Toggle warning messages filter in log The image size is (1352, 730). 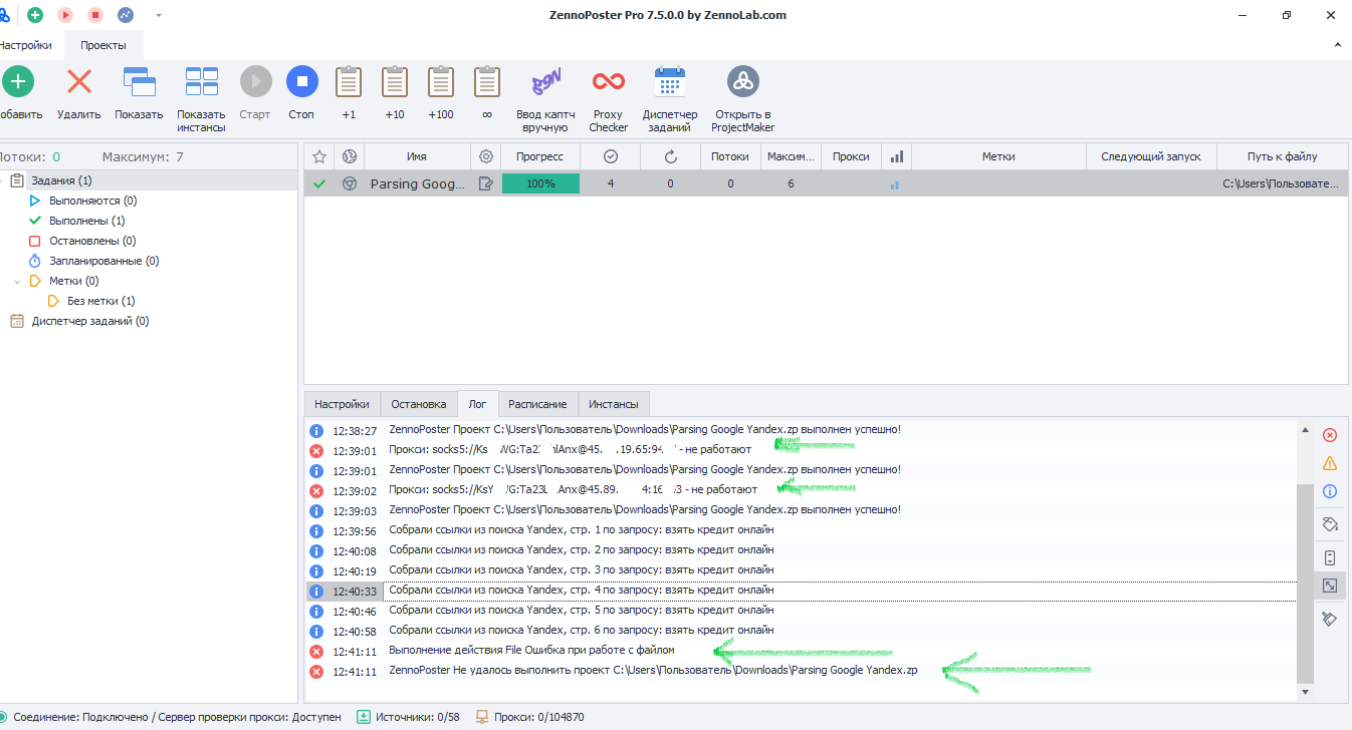(1330, 463)
